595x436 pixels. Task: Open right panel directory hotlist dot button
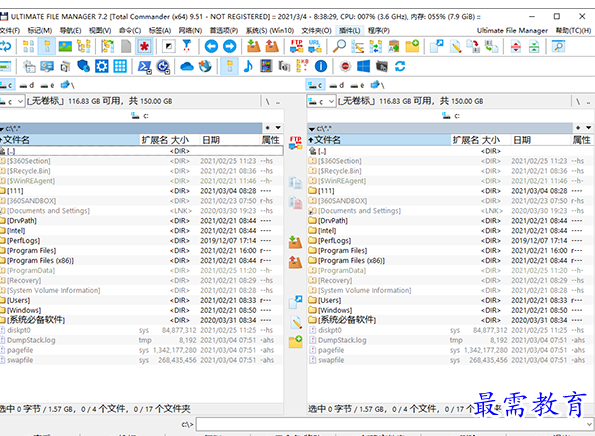click(578, 128)
